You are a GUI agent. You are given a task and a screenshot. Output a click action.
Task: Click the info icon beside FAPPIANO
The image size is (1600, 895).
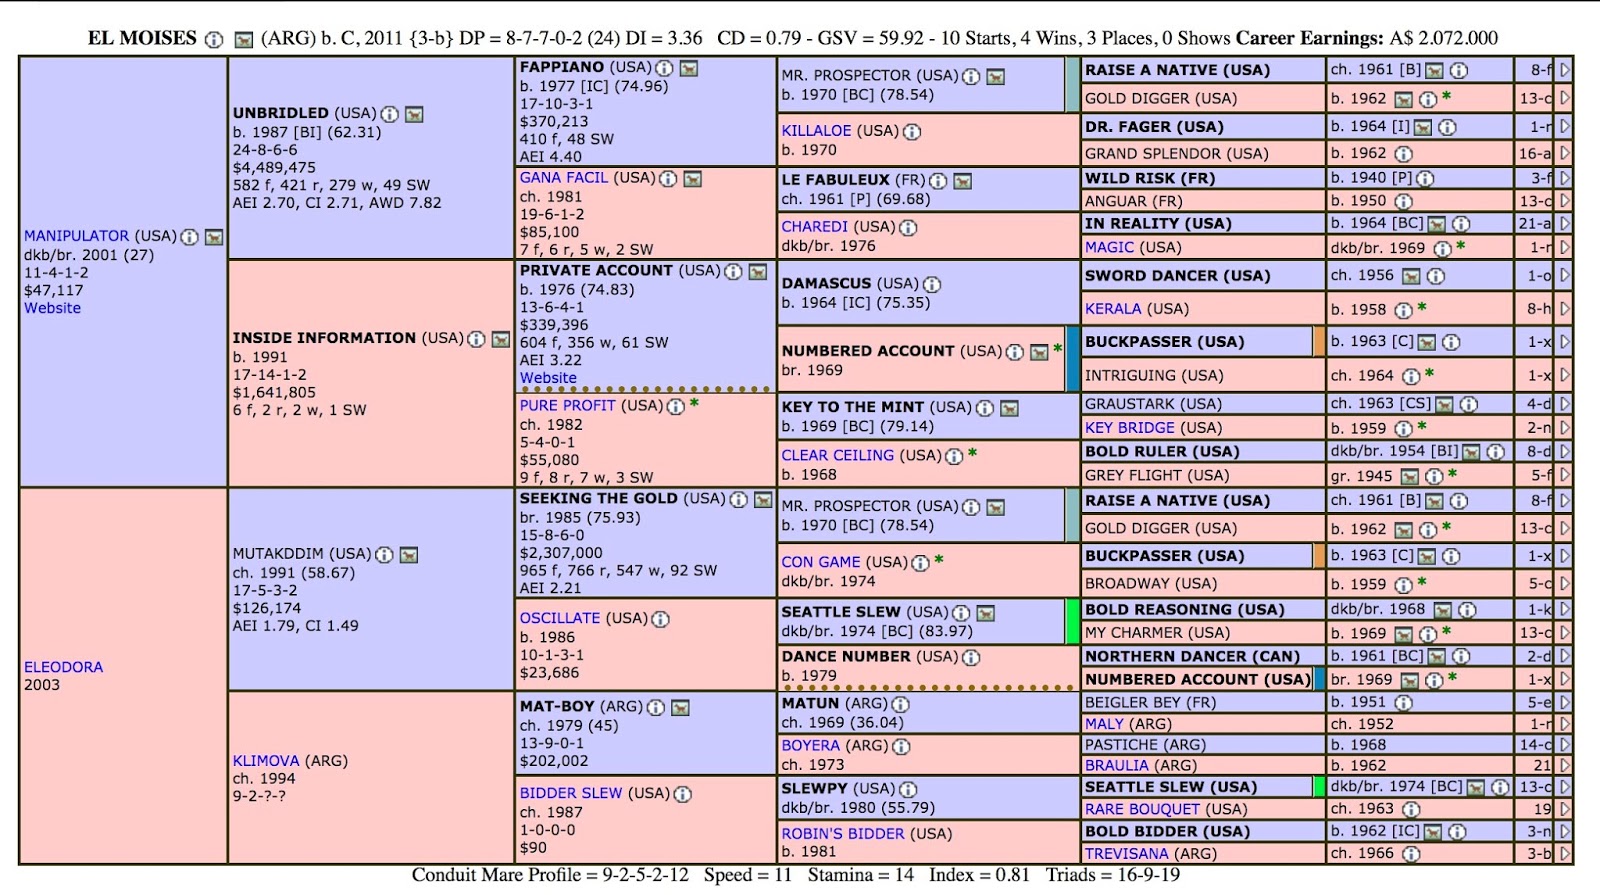point(664,68)
